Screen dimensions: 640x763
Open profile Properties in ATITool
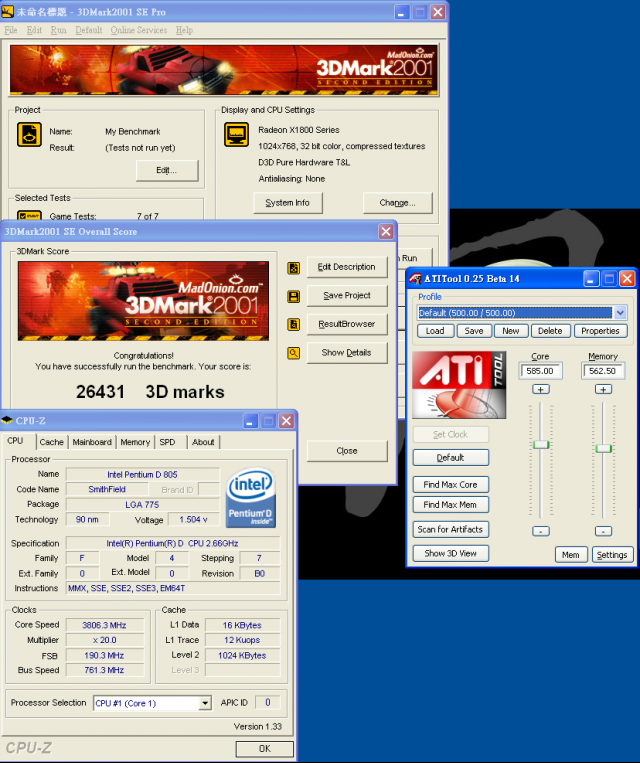[601, 331]
